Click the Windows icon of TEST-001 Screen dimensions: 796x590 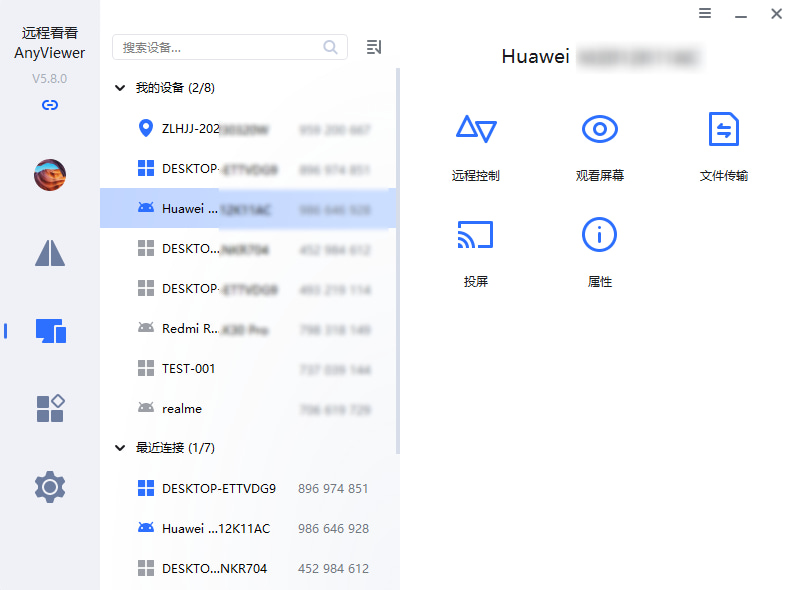tap(146, 368)
